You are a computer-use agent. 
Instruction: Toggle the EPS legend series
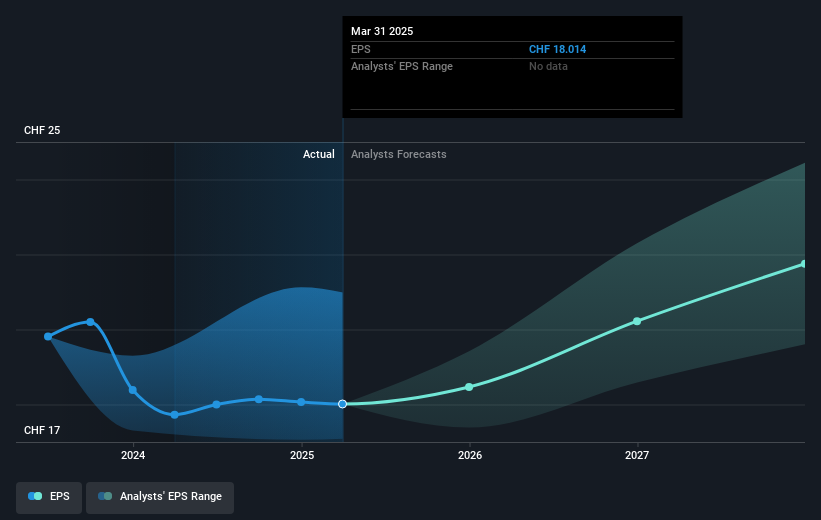49,496
